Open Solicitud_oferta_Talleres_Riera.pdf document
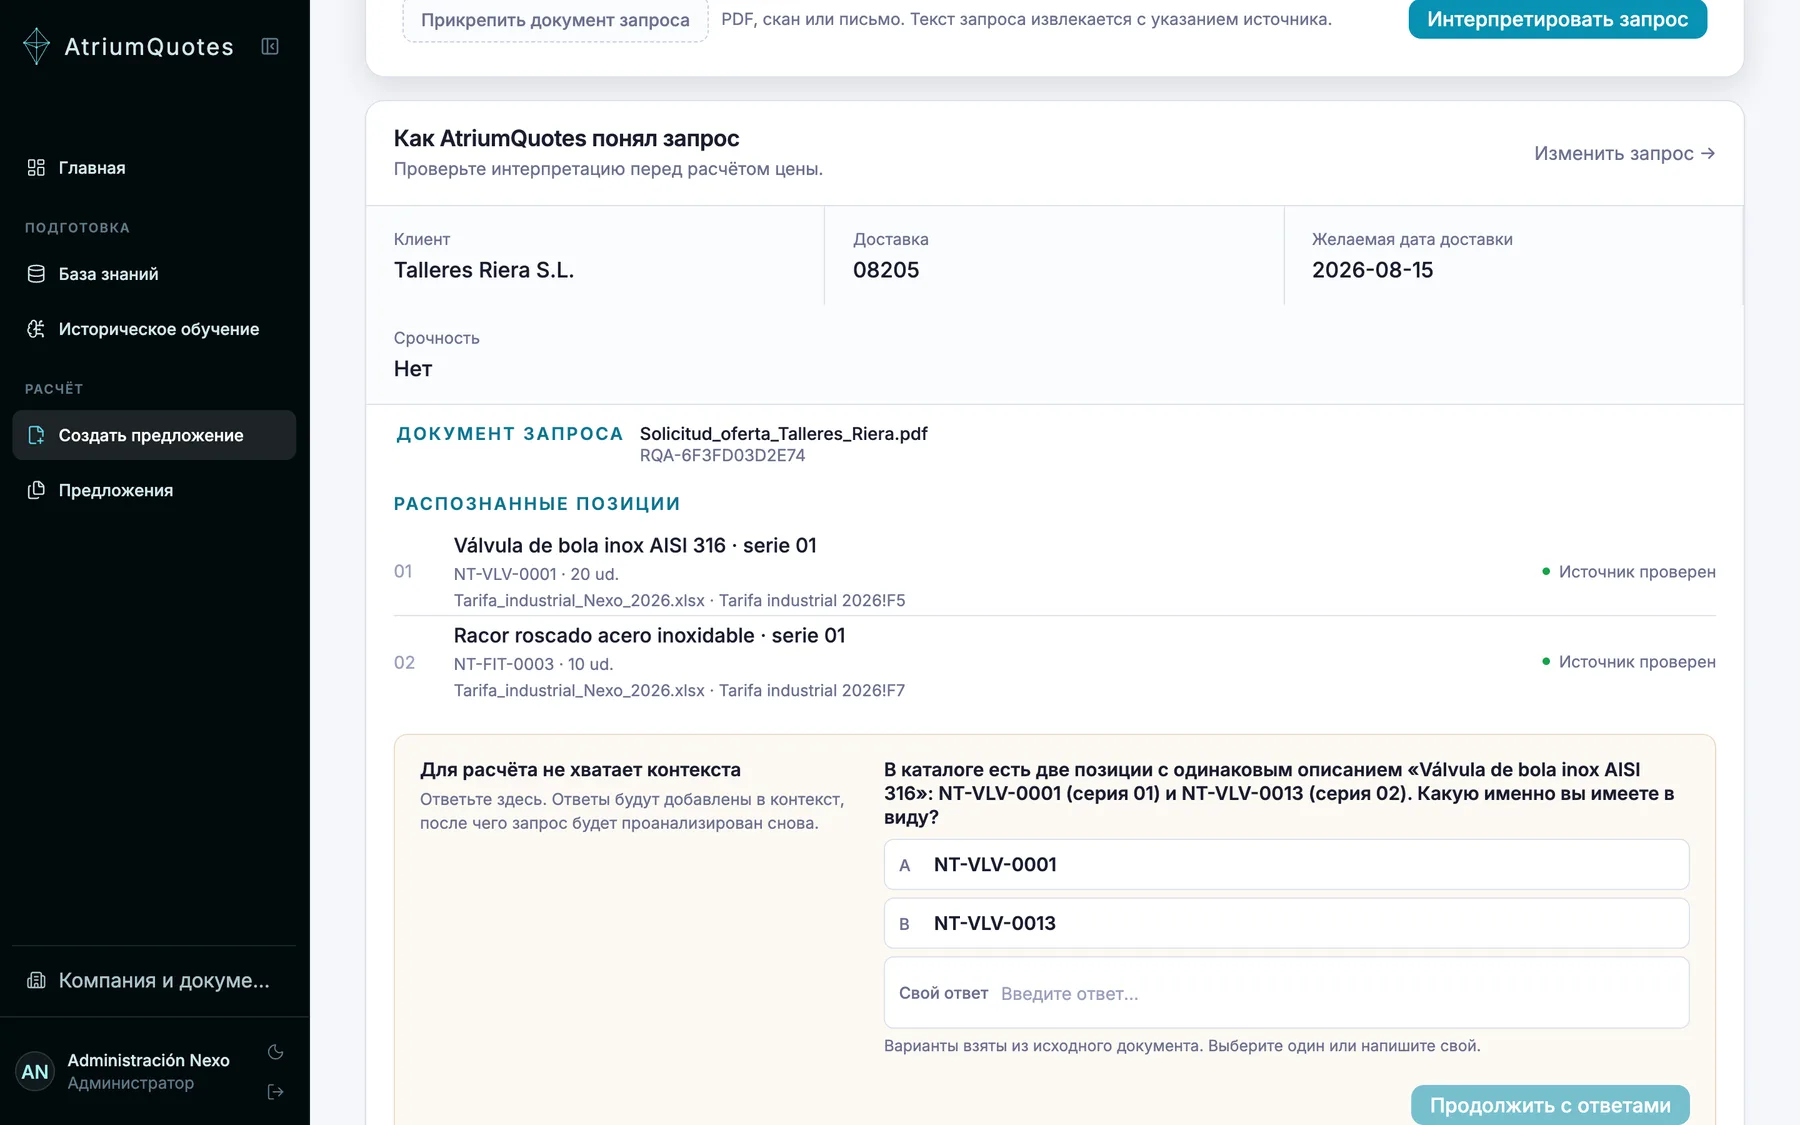1800x1125 pixels. [783, 433]
